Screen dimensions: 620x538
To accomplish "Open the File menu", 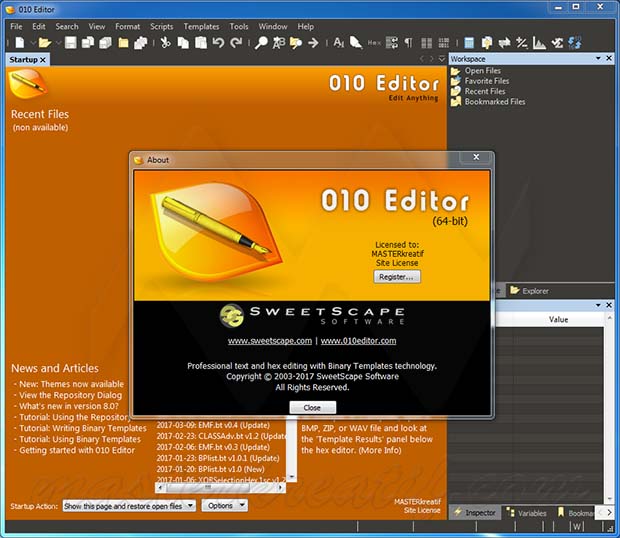I will click(x=16, y=26).
